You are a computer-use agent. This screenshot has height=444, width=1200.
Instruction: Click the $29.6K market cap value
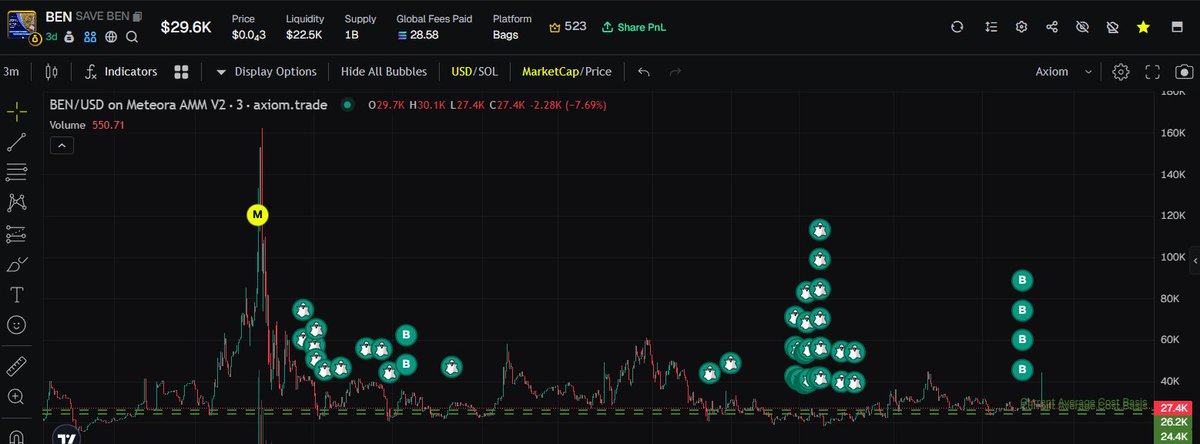(x=186, y=27)
